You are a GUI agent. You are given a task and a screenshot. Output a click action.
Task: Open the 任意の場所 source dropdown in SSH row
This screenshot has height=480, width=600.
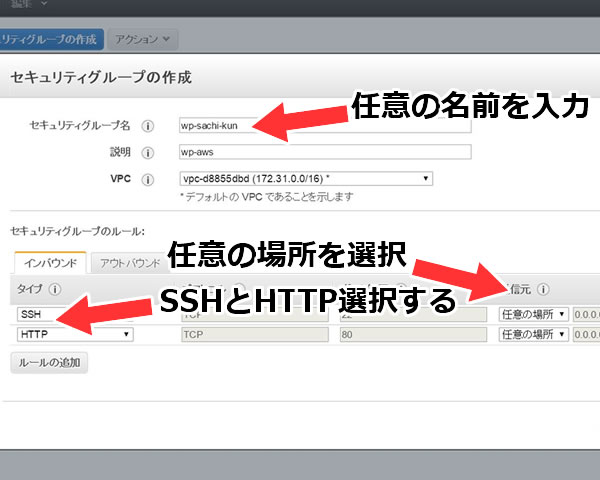pos(533,315)
